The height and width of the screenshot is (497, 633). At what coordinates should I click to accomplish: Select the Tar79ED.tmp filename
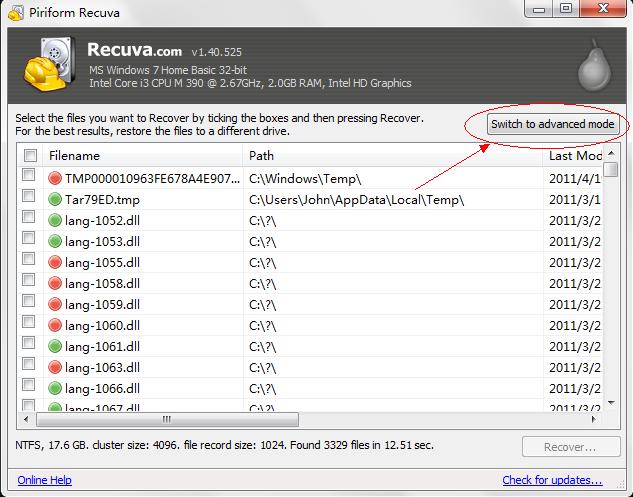tap(102, 199)
